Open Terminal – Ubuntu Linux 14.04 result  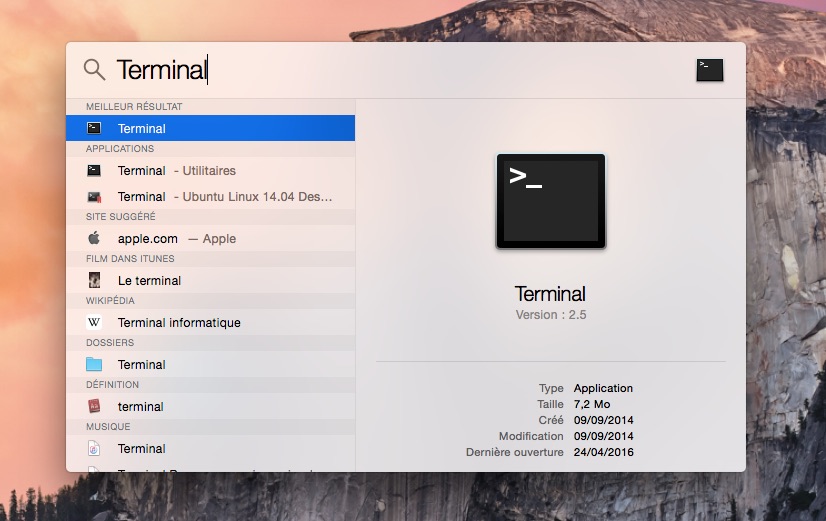210,196
